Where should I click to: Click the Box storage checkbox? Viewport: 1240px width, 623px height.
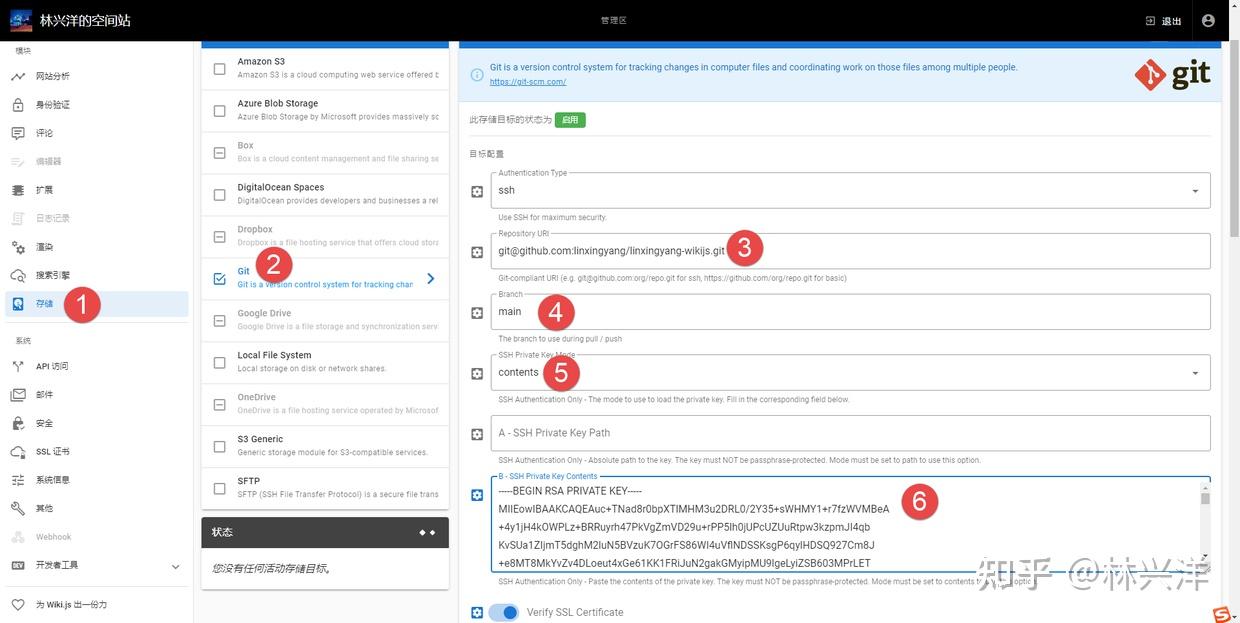[x=220, y=153]
